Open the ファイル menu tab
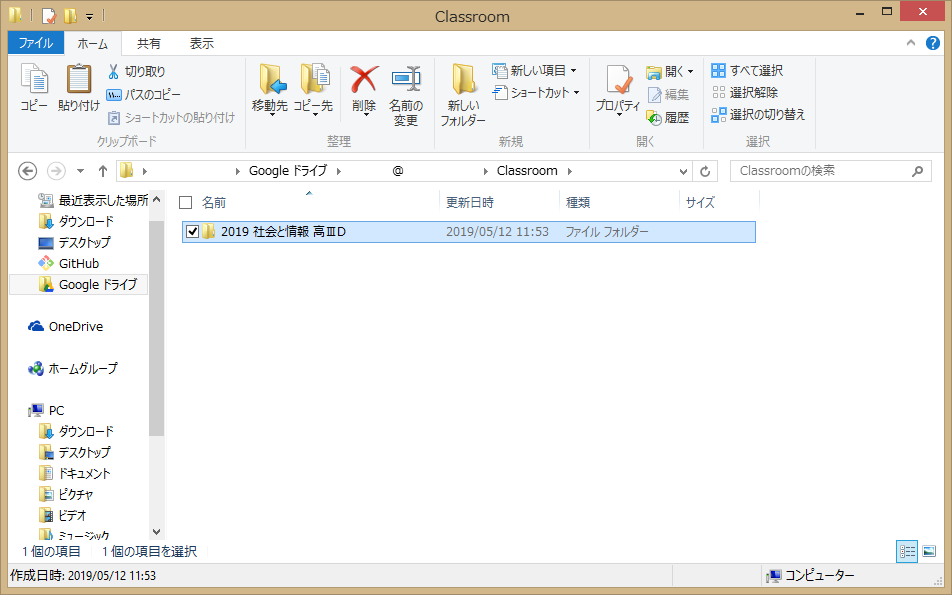This screenshot has height=595, width=952. coord(36,43)
